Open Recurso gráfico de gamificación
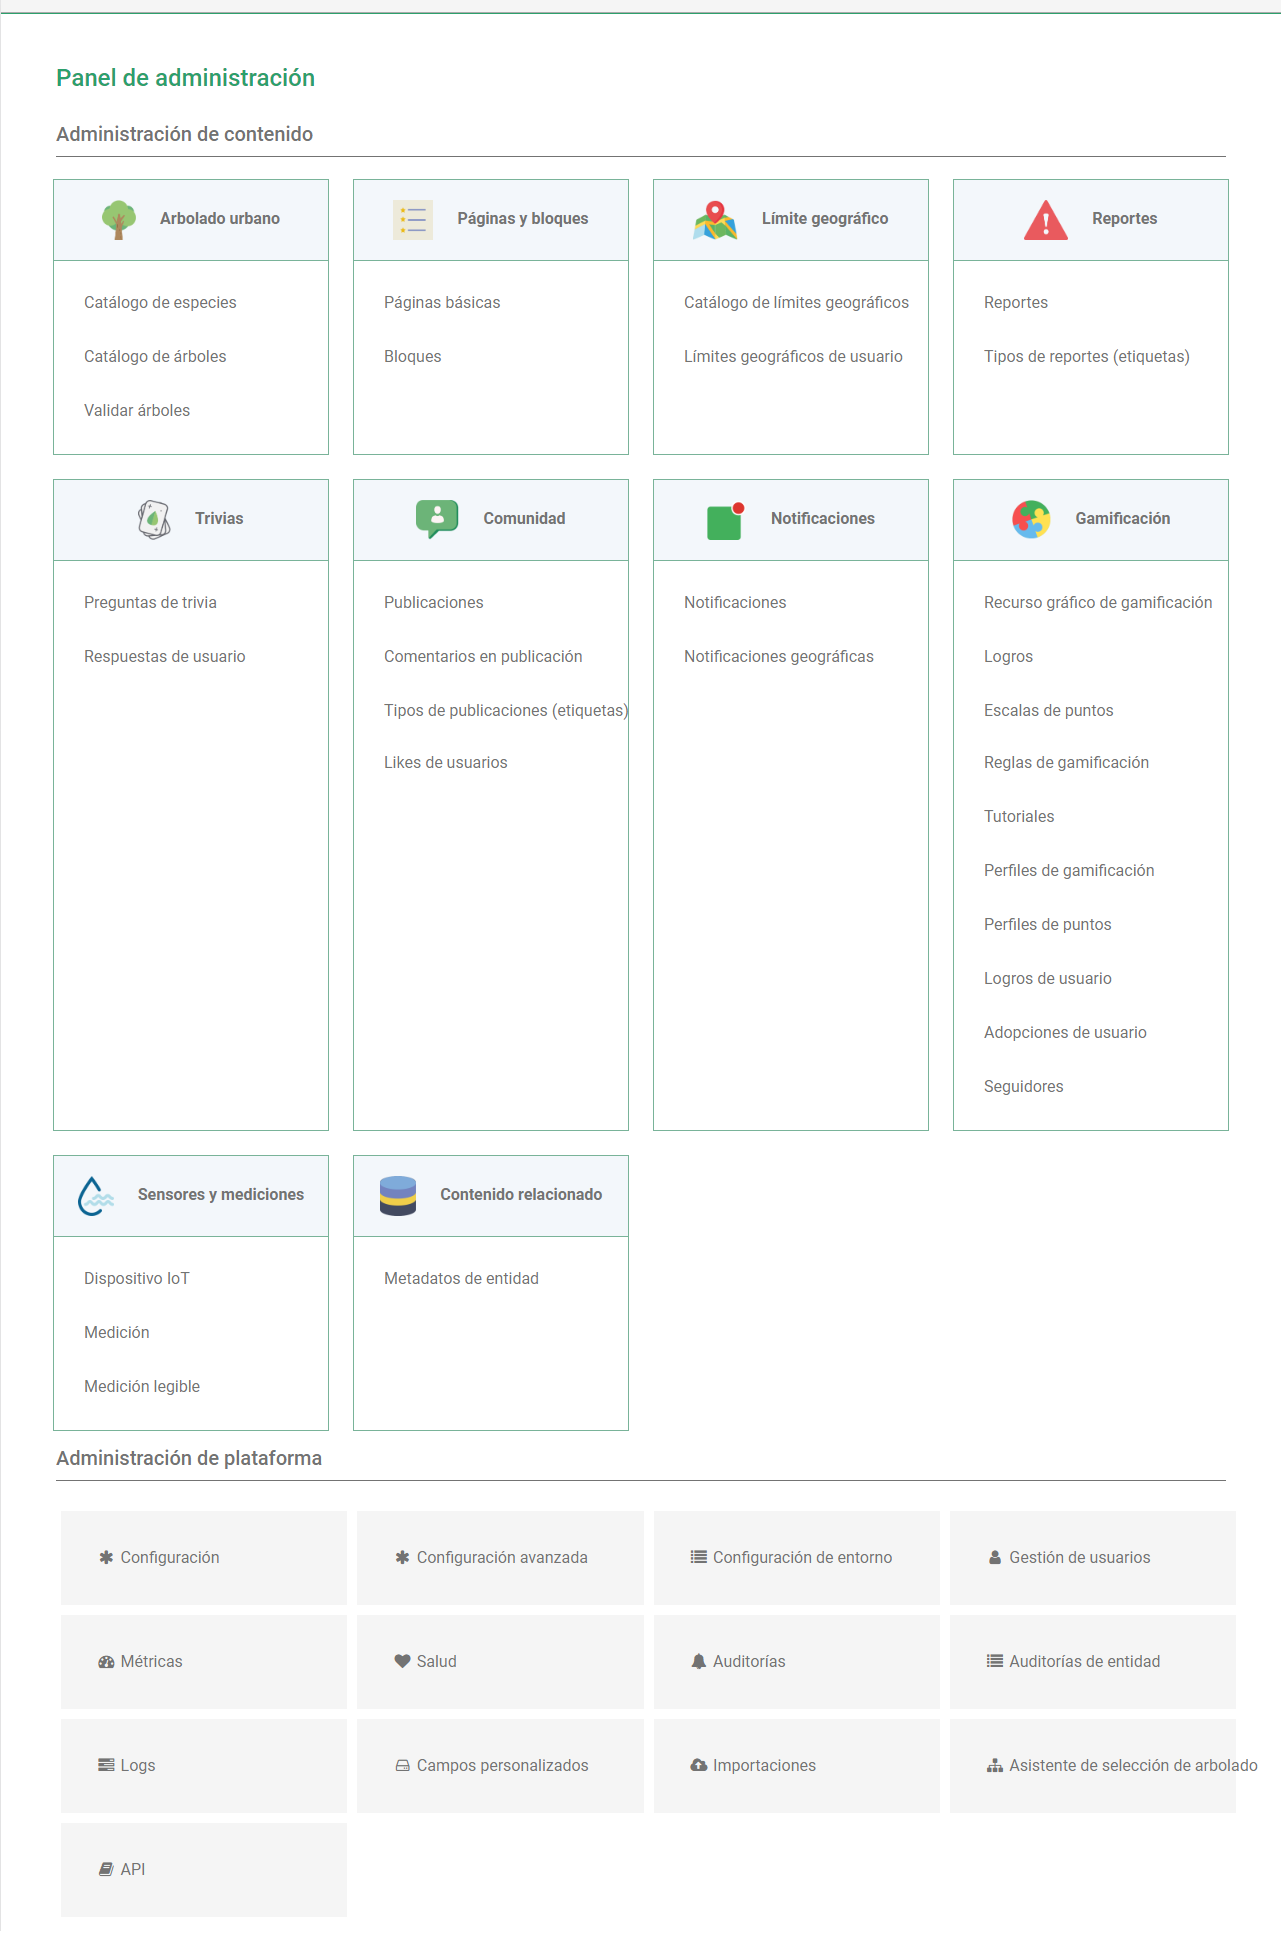Image resolution: width=1281 pixels, height=1934 pixels. pos(1098,602)
